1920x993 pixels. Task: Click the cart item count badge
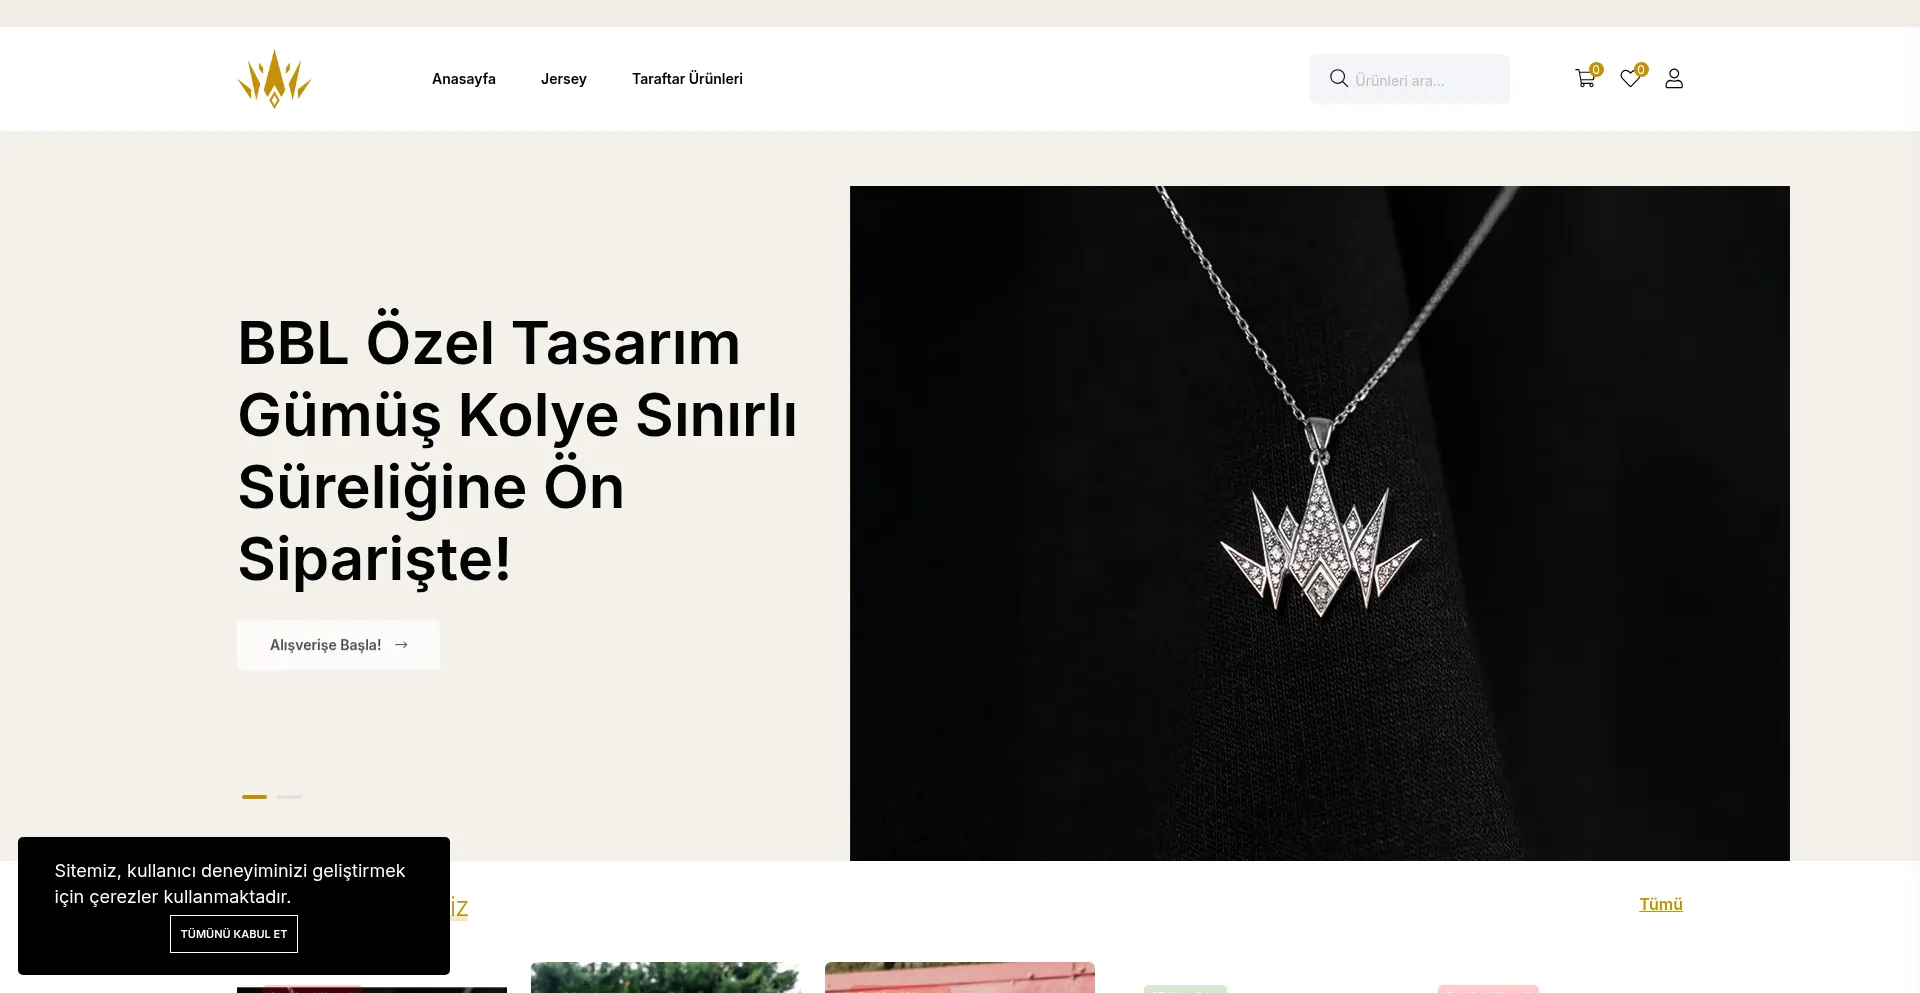[x=1596, y=70]
